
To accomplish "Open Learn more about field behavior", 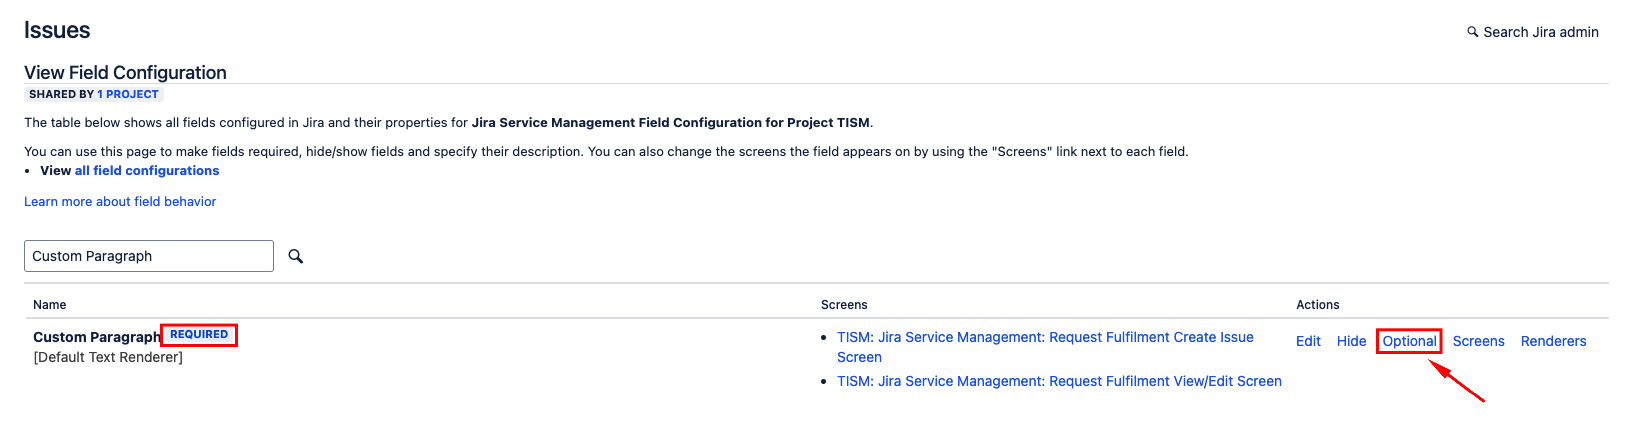I will pos(120,201).
